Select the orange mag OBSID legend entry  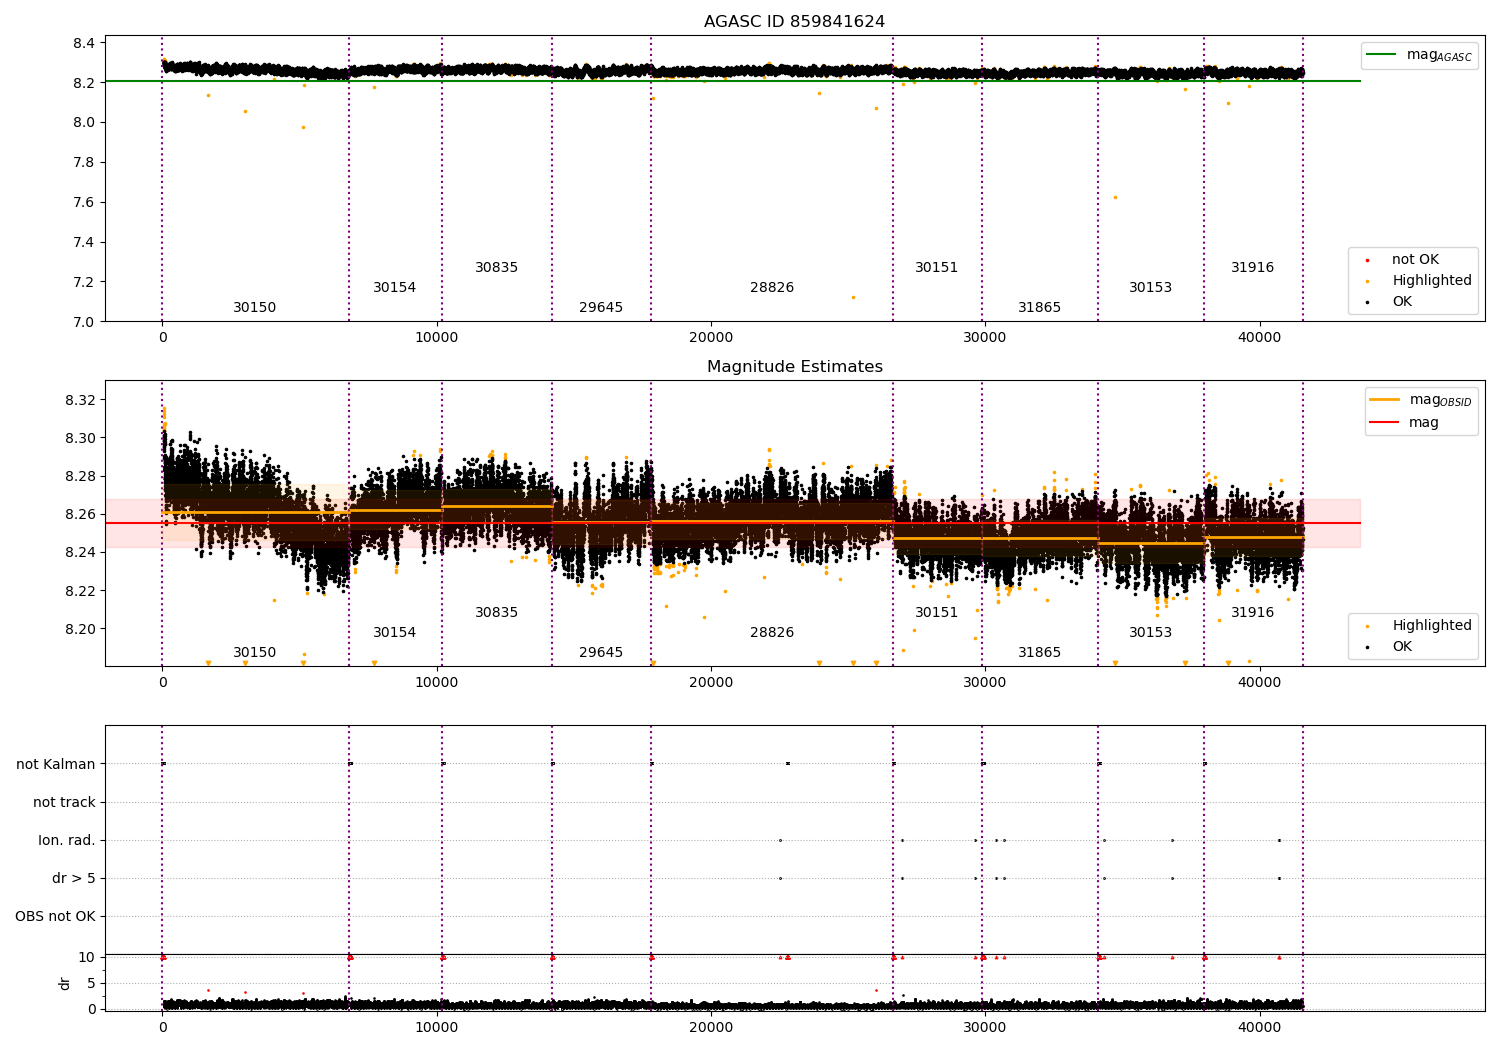click(1420, 400)
